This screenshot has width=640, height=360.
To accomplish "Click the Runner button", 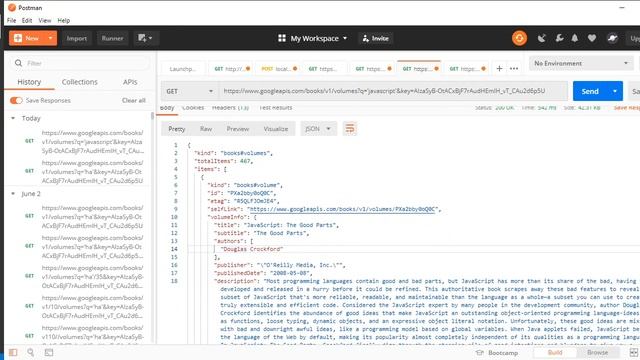I will [x=112, y=38].
